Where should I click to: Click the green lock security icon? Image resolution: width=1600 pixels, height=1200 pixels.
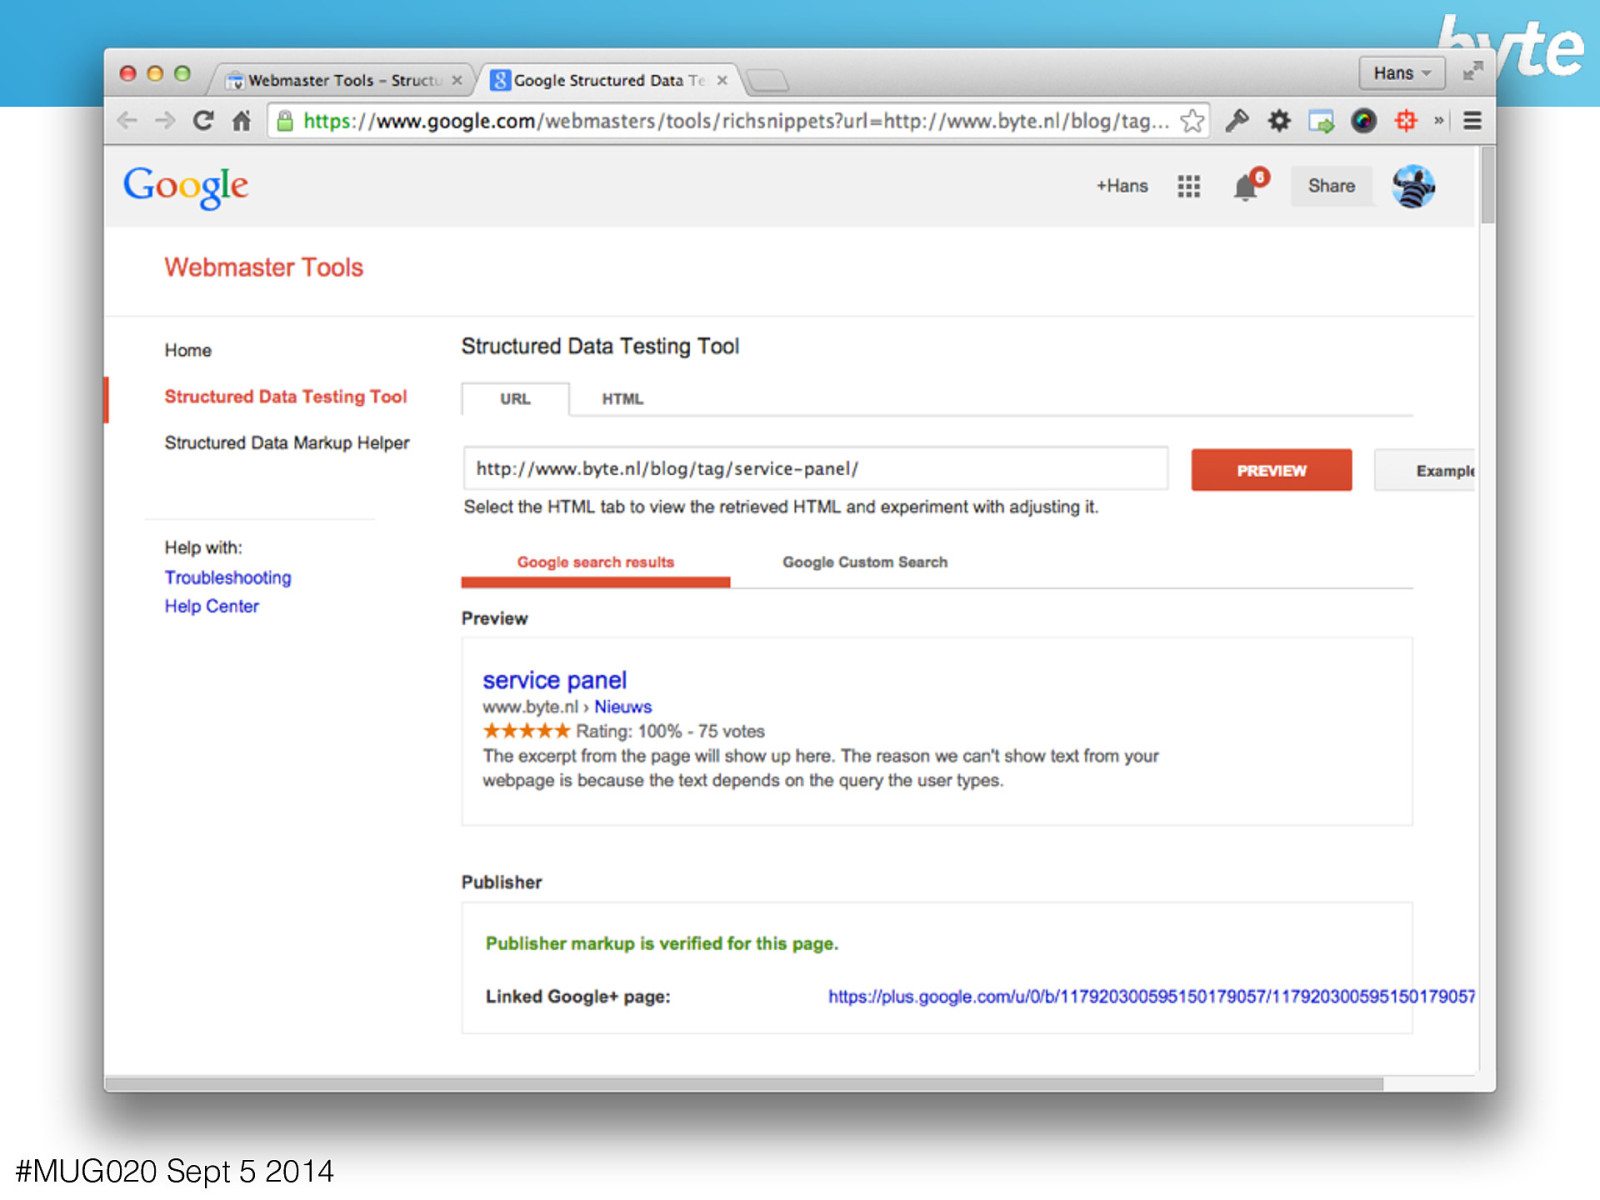[x=285, y=121]
